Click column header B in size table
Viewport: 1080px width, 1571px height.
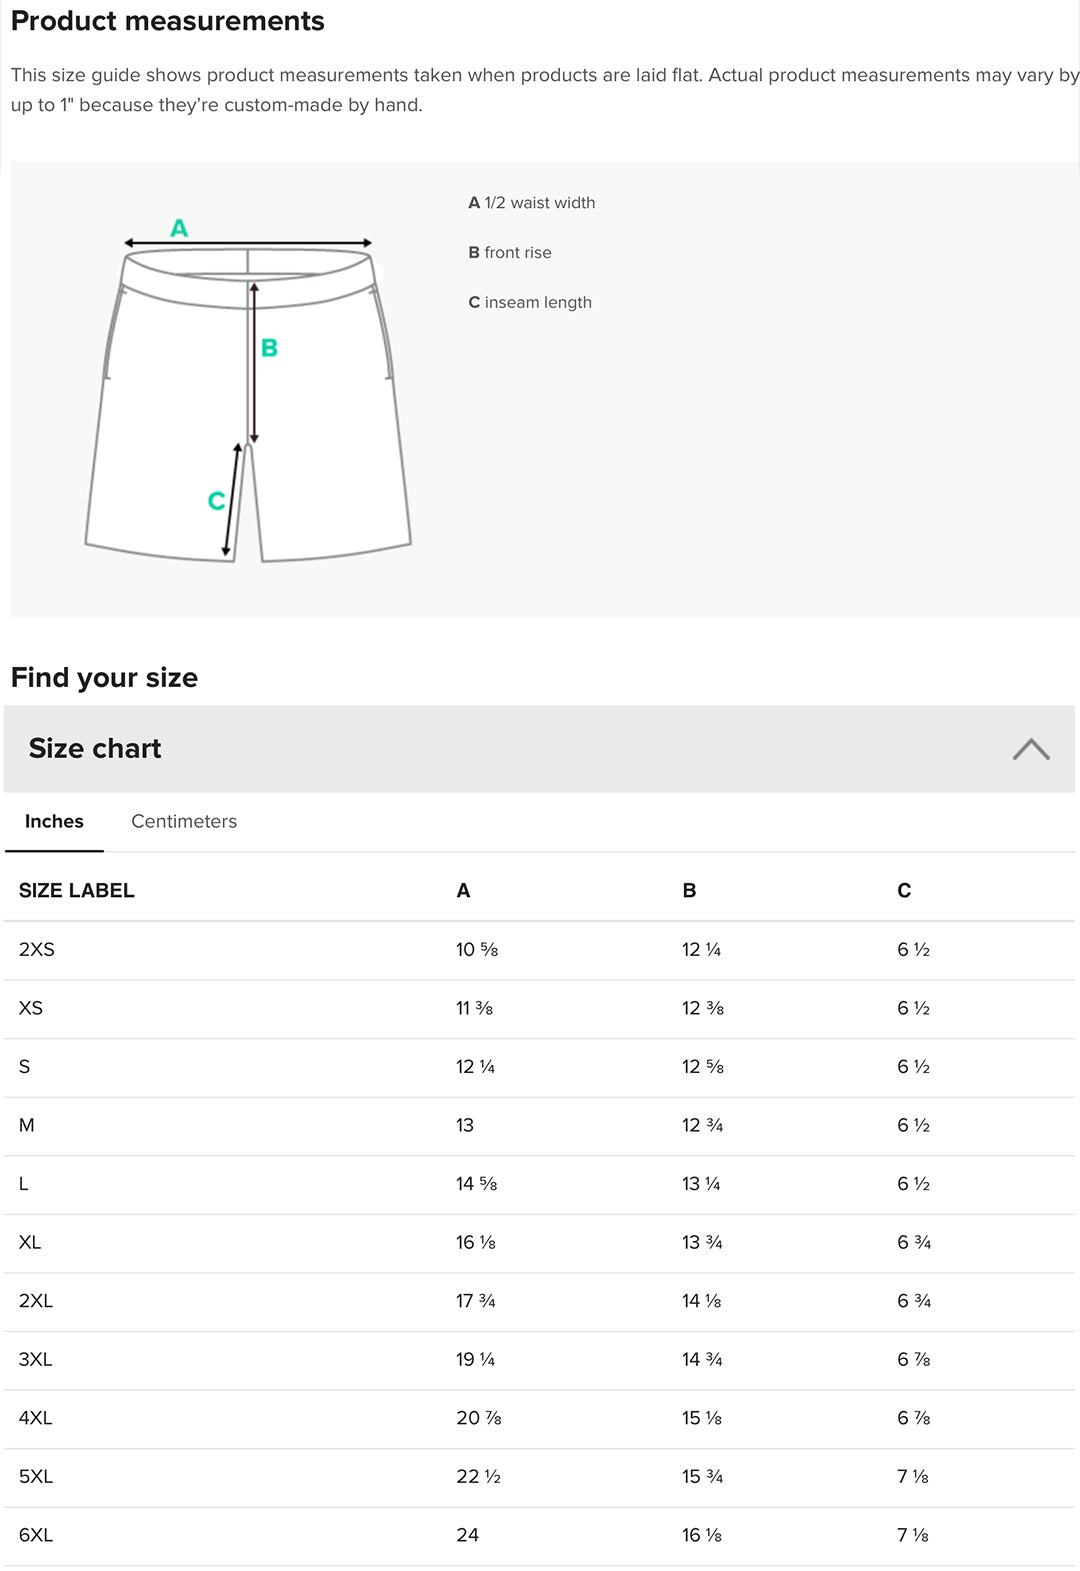click(x=689, y=890)
